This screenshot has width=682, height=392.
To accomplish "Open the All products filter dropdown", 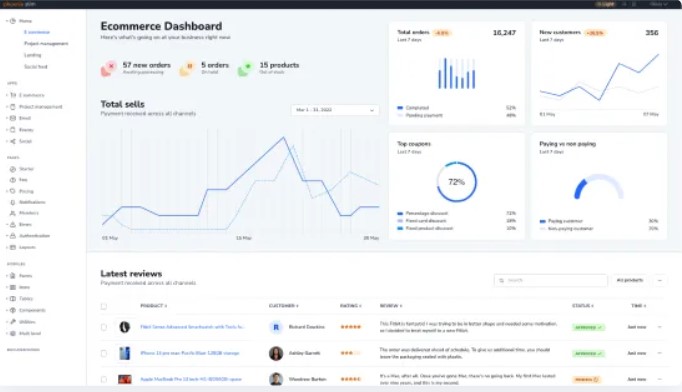I will (x=630, y=280).
